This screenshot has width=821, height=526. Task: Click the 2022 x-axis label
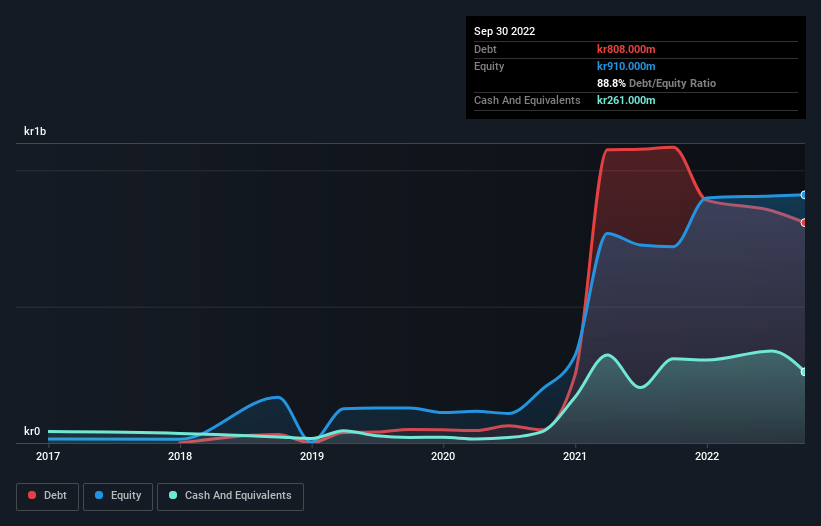[x=707, y=456]
